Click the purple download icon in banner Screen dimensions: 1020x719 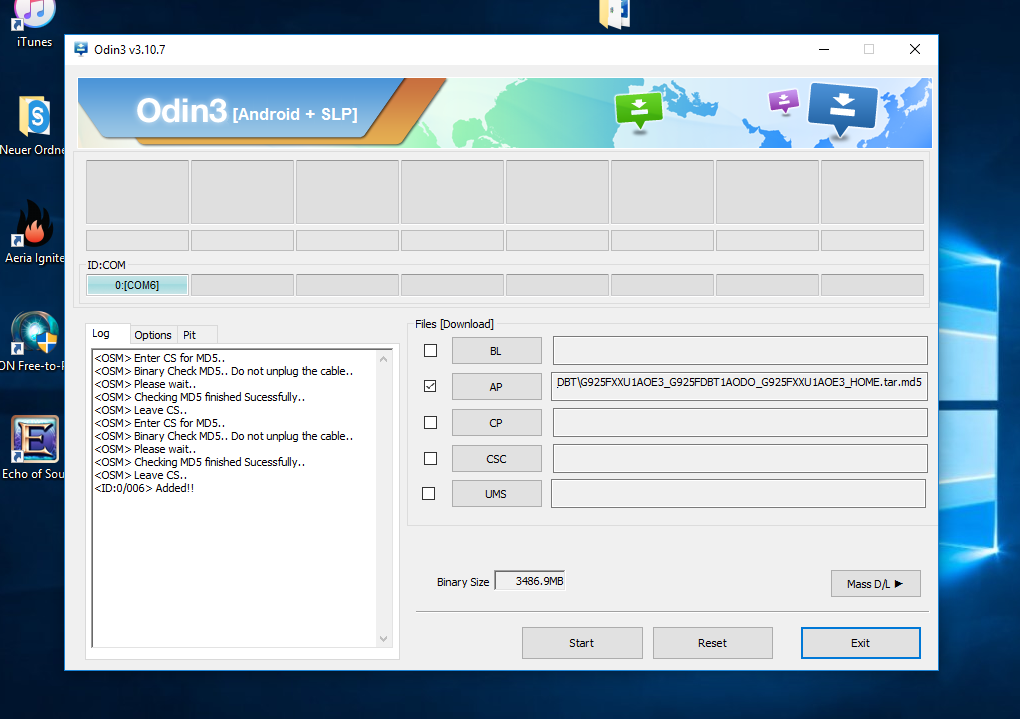[x=784, y=102]
